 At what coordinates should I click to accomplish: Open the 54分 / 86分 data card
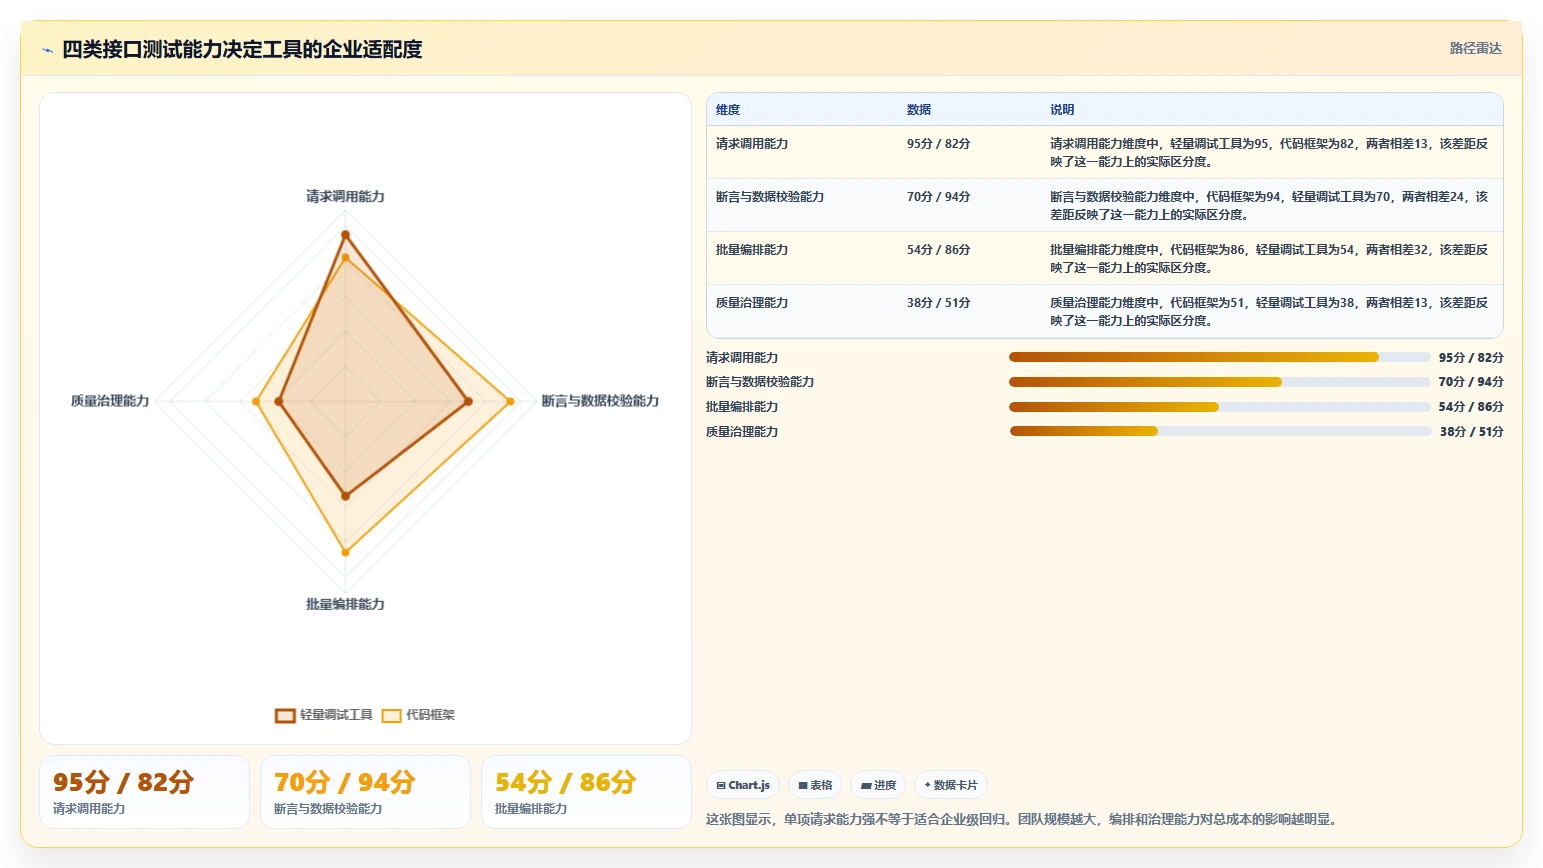(x=586, y=792)
